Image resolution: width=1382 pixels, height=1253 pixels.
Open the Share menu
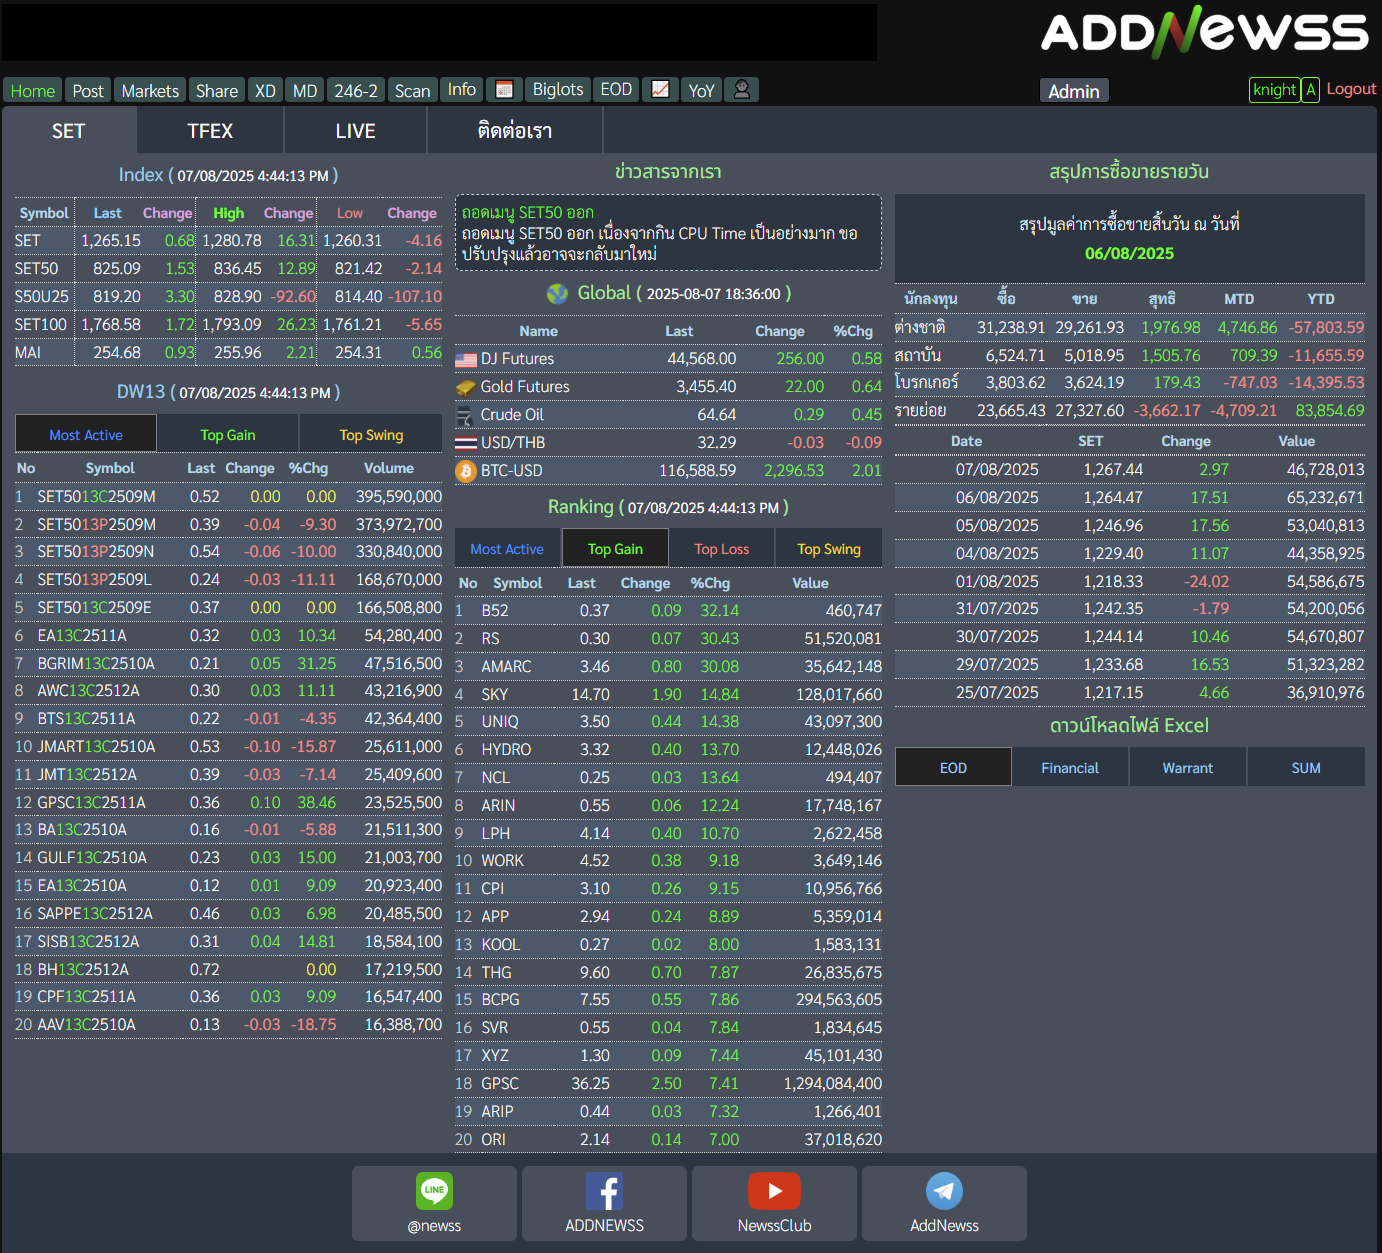(x=217, y=91)
